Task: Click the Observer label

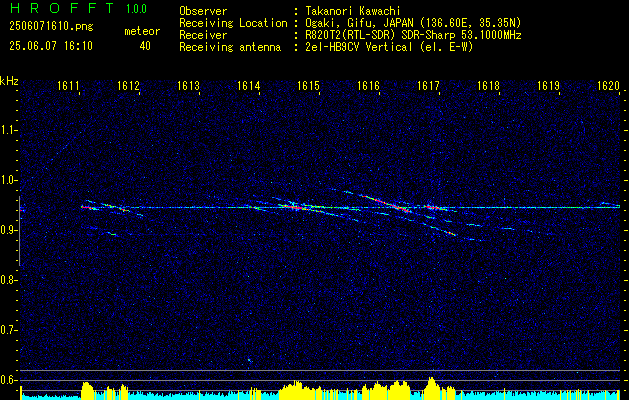Action: (203, 11)
